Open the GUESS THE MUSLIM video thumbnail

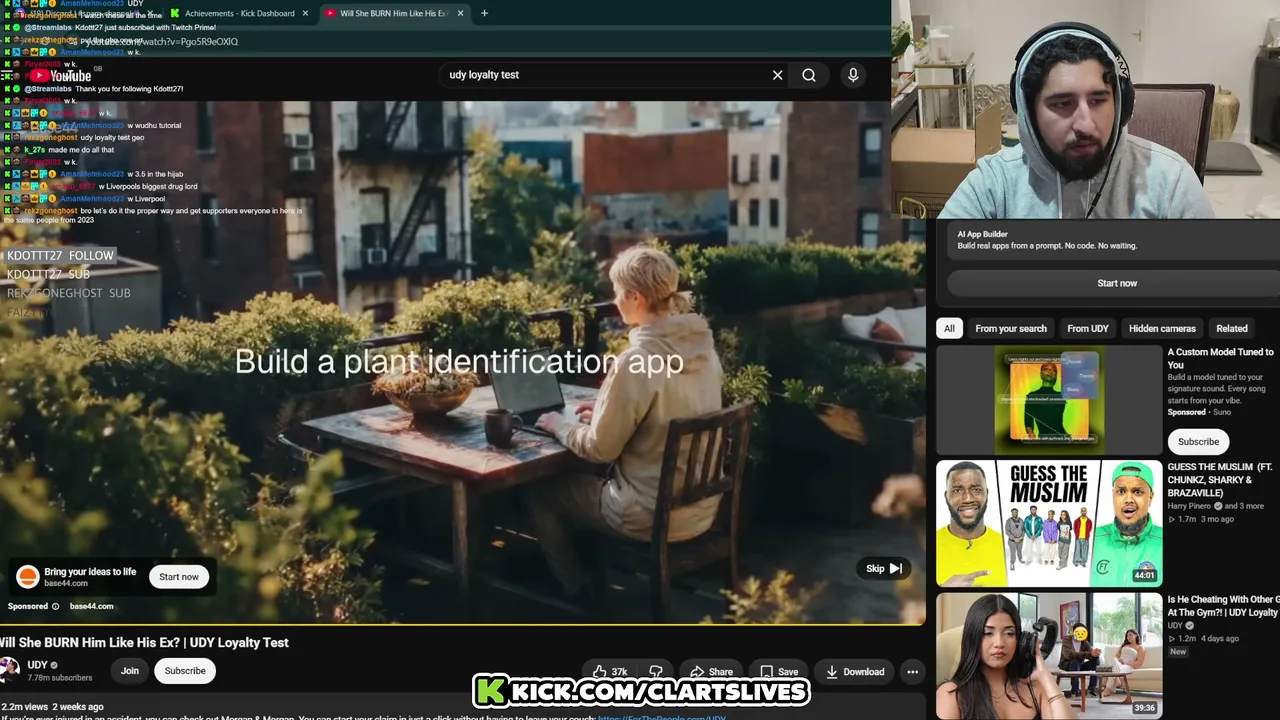point(1049,523)
